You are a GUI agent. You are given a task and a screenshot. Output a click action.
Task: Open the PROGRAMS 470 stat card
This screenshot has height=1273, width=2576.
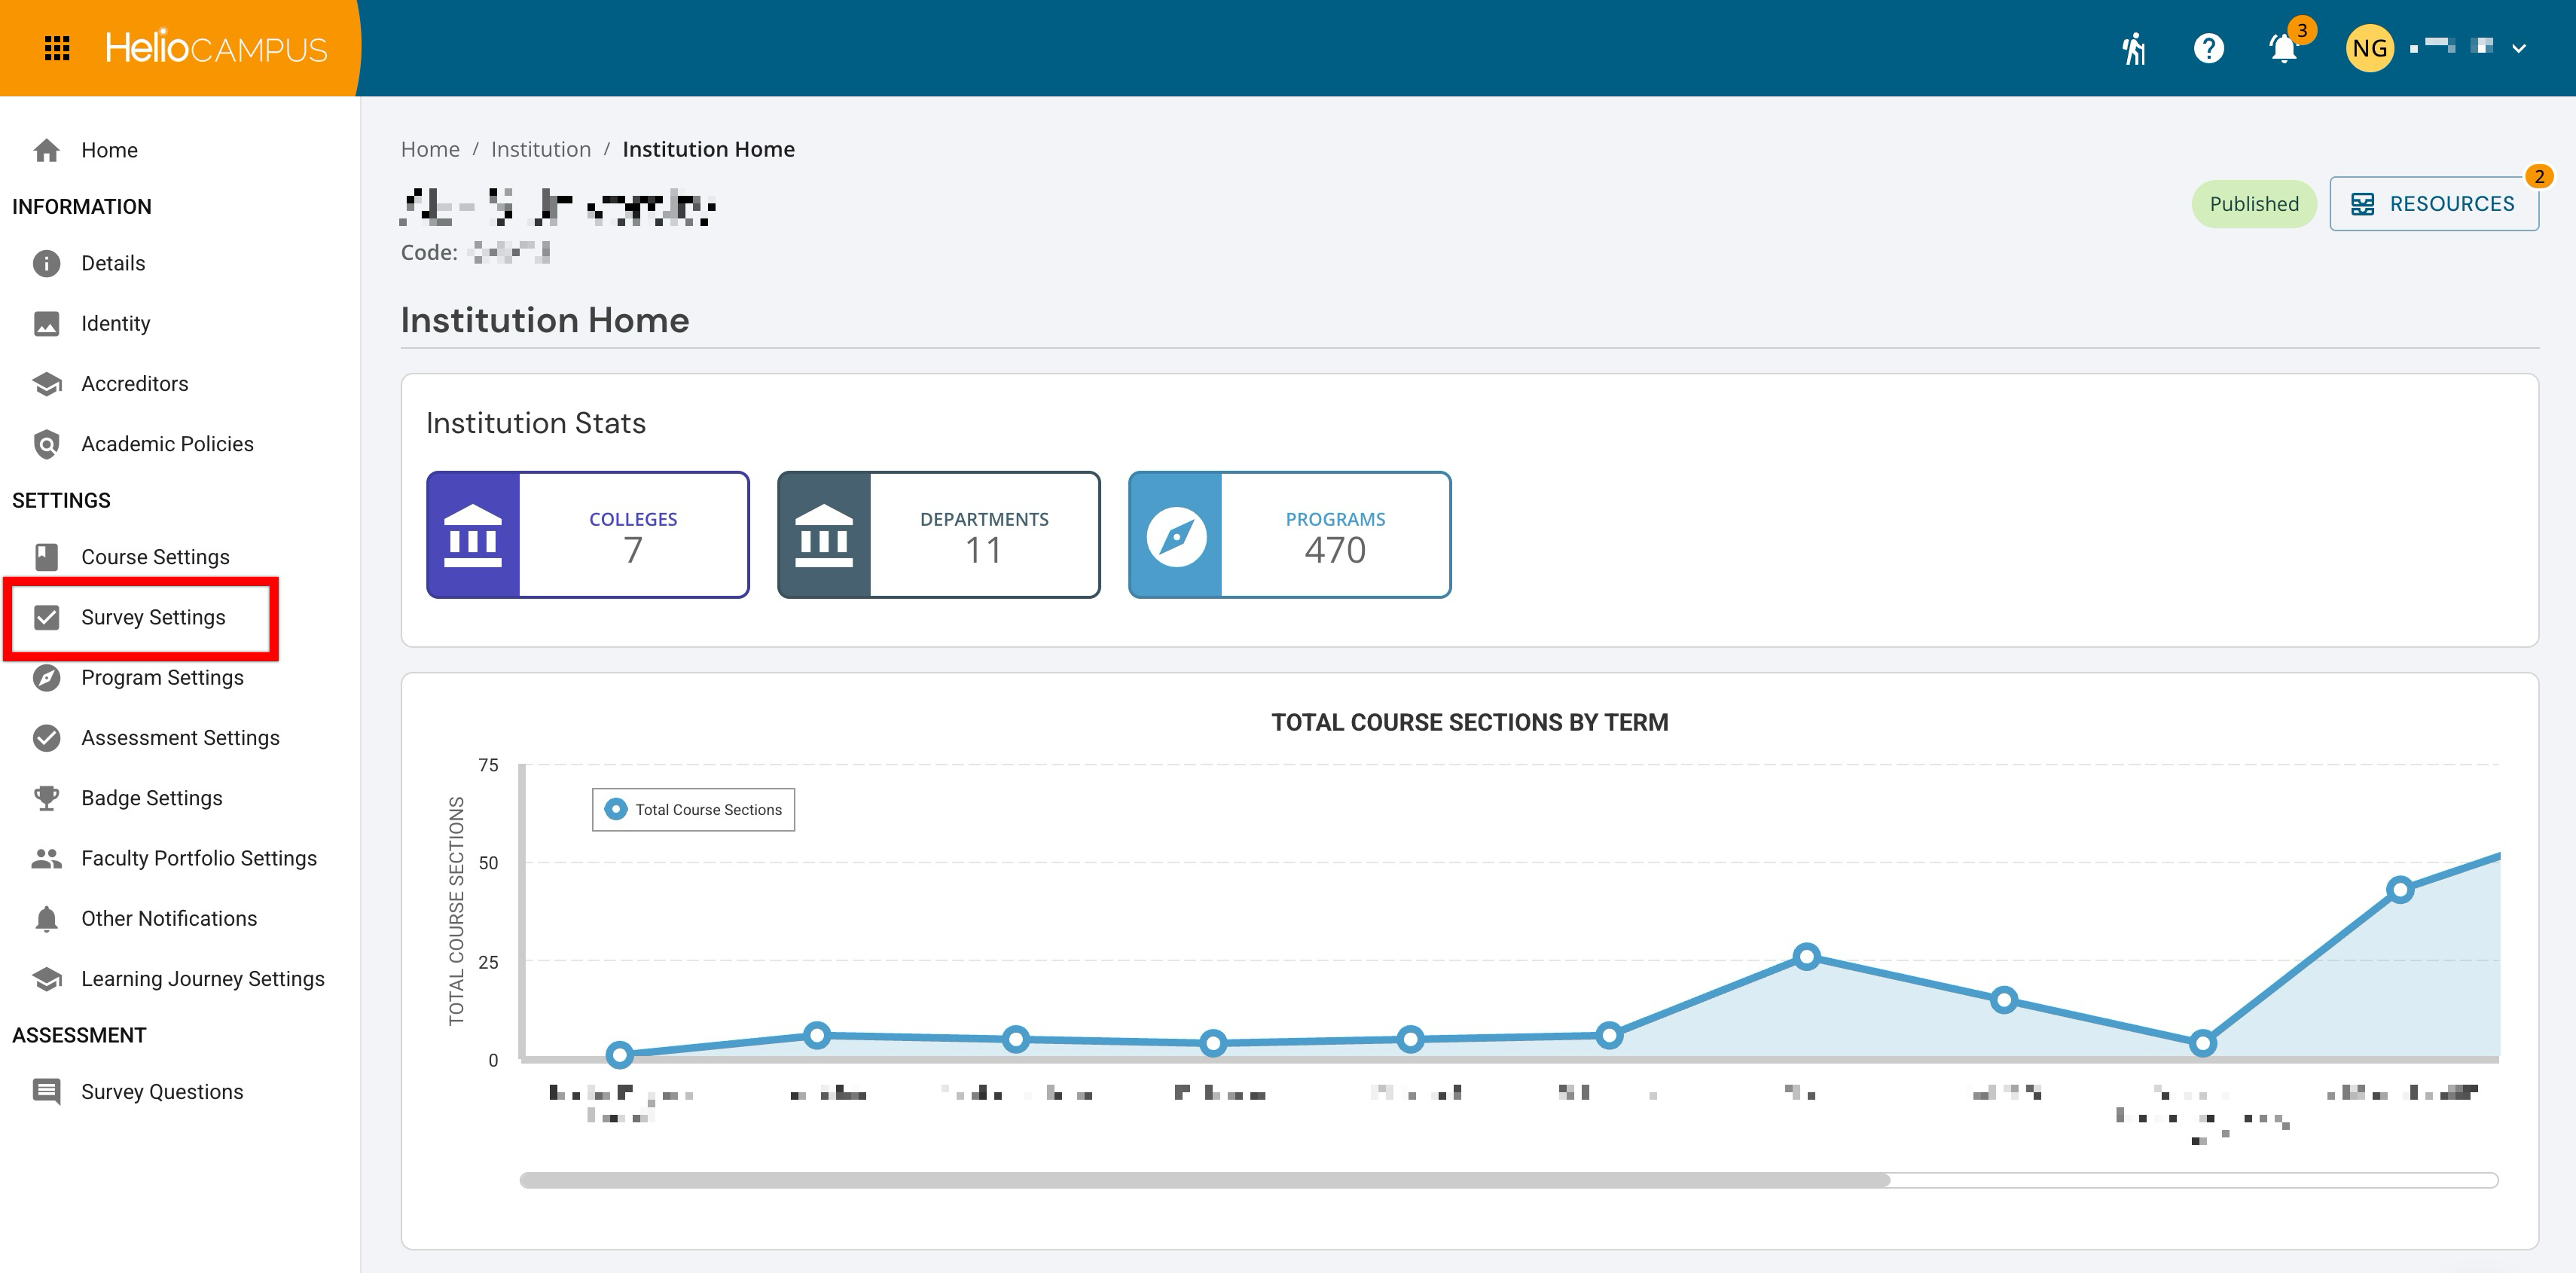tap(1290, 535)
